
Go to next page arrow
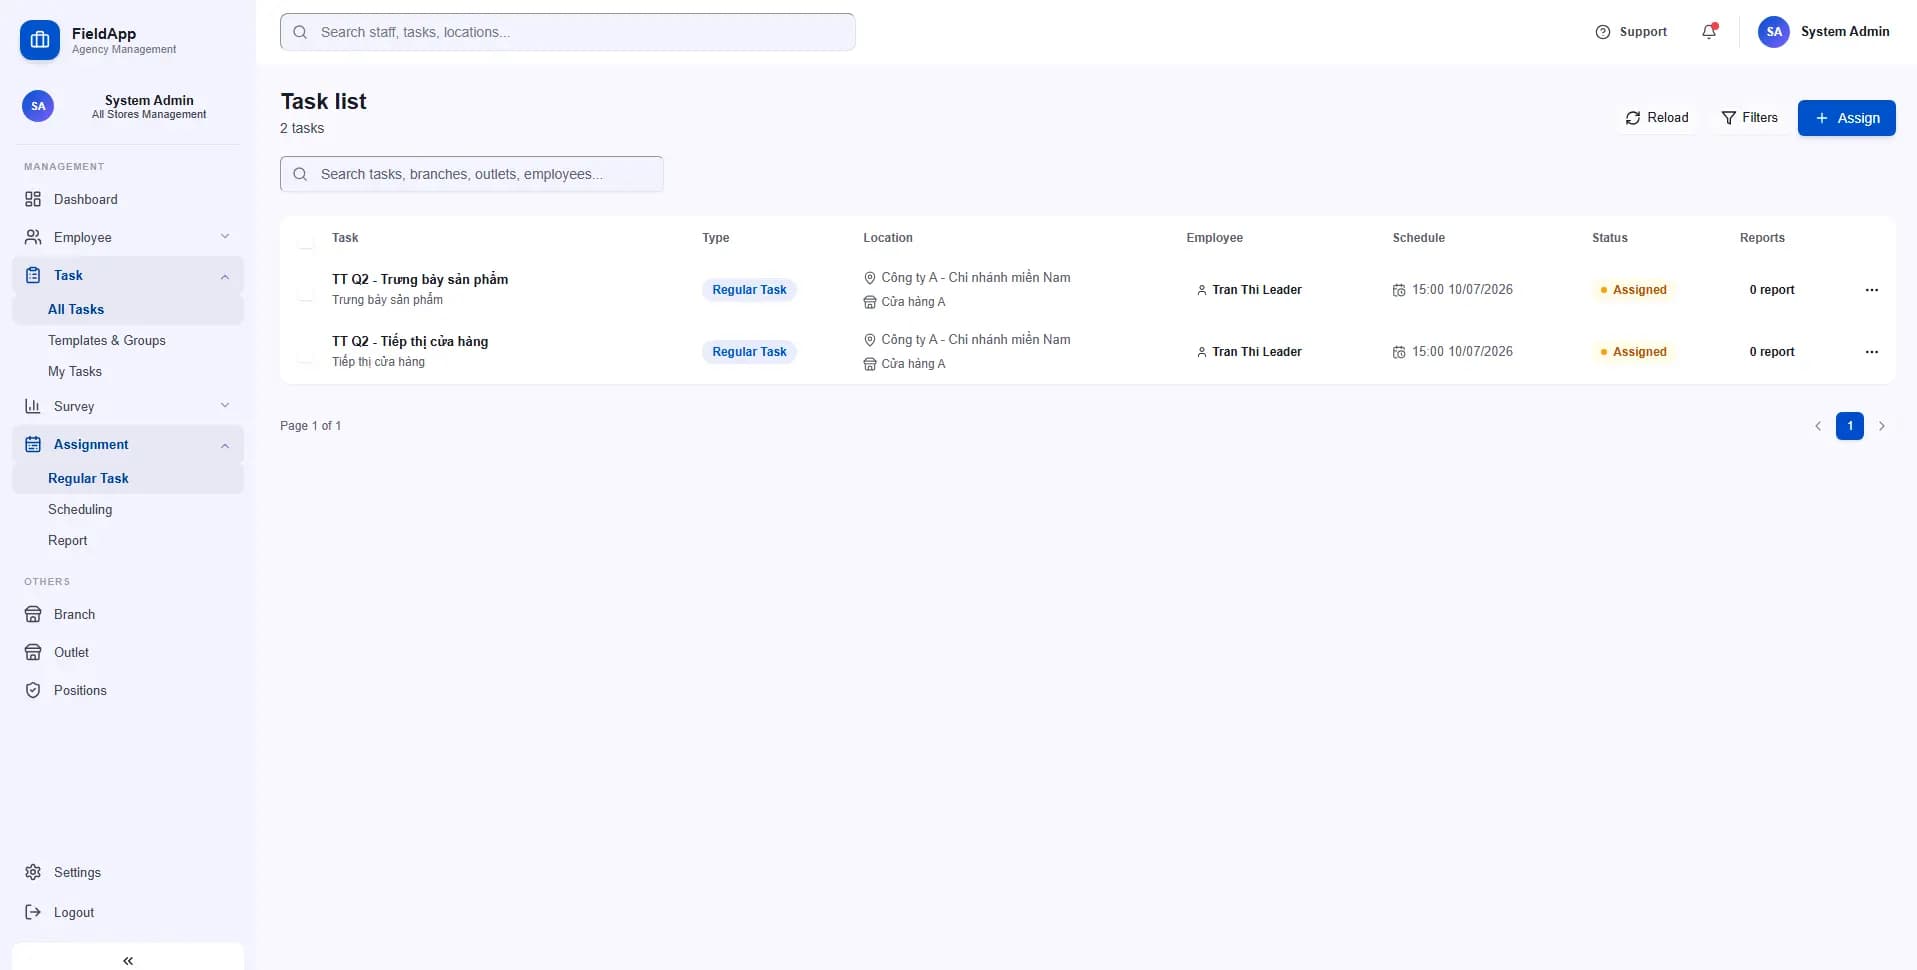point(1882,426)
